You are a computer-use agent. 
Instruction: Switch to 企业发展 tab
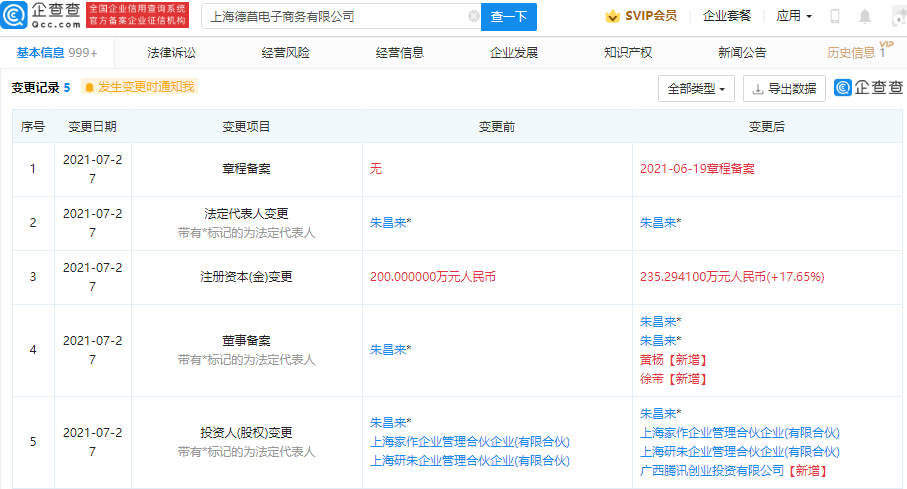(x=514, y=53)
